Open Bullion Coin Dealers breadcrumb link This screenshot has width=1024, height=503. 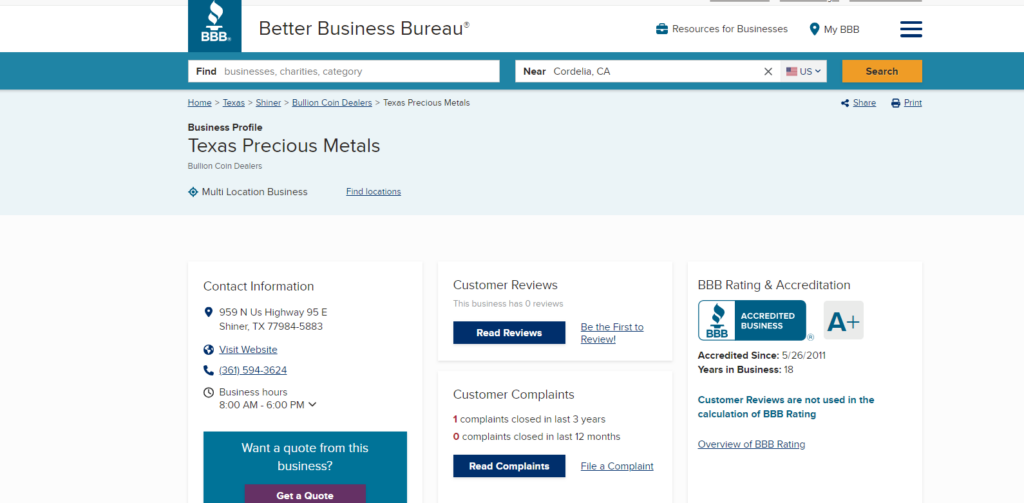[x=332, y=103]
